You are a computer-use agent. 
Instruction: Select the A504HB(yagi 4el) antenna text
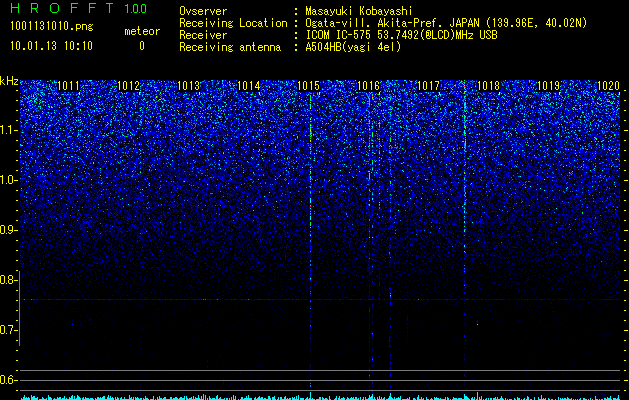point(353,47)
